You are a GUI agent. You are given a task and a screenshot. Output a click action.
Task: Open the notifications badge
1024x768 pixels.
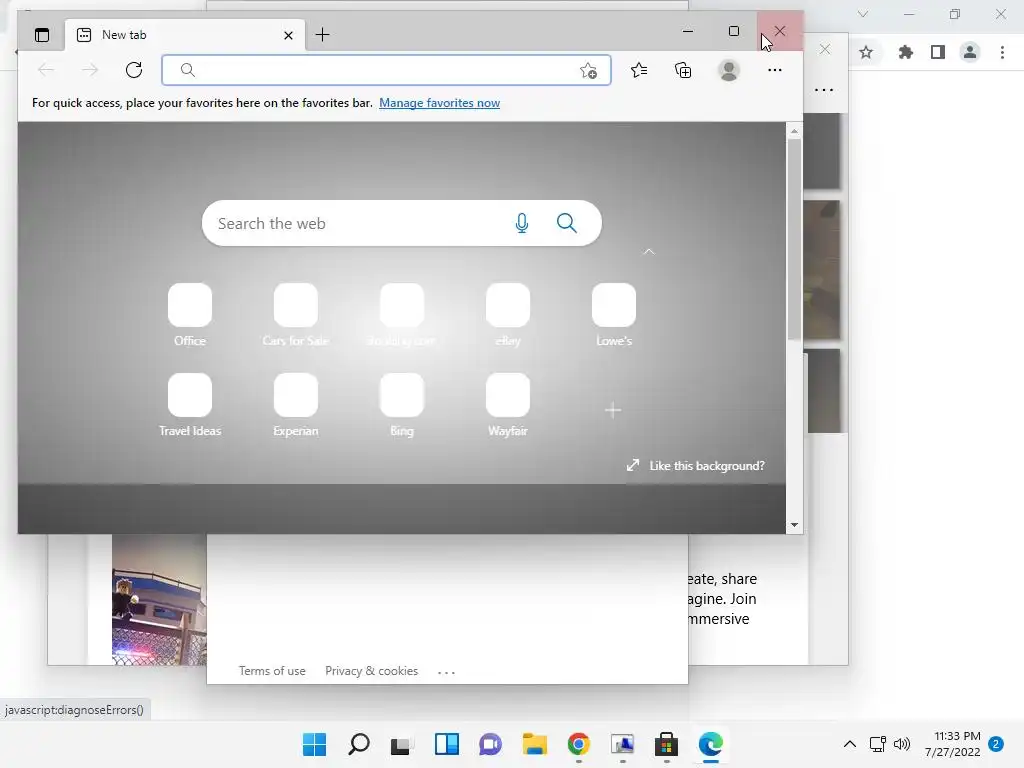coord(996,744)
